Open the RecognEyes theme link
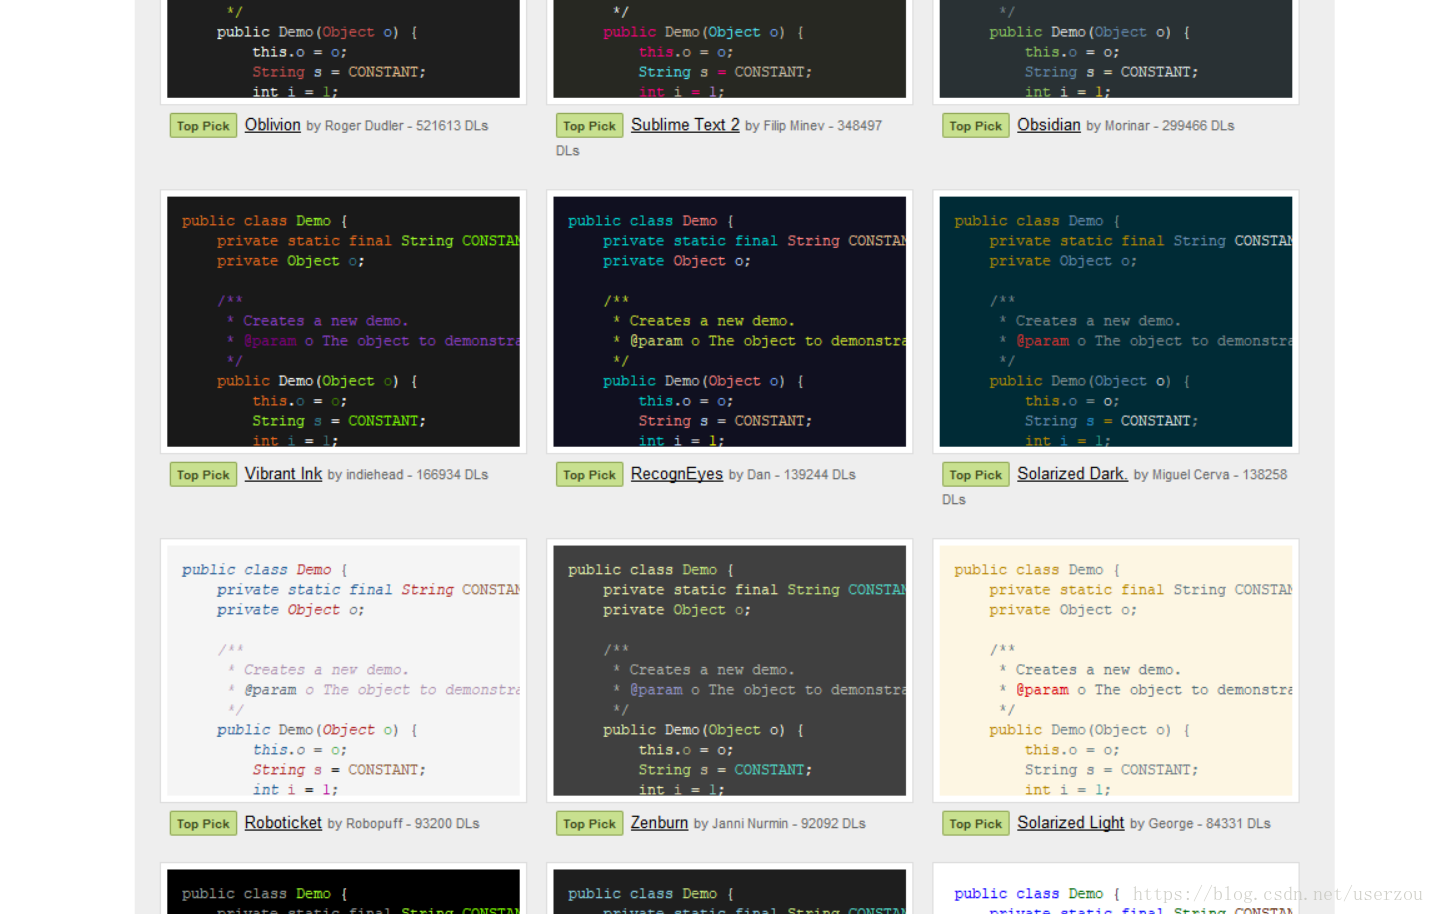1434x914 pixels. tap(677, 474)
